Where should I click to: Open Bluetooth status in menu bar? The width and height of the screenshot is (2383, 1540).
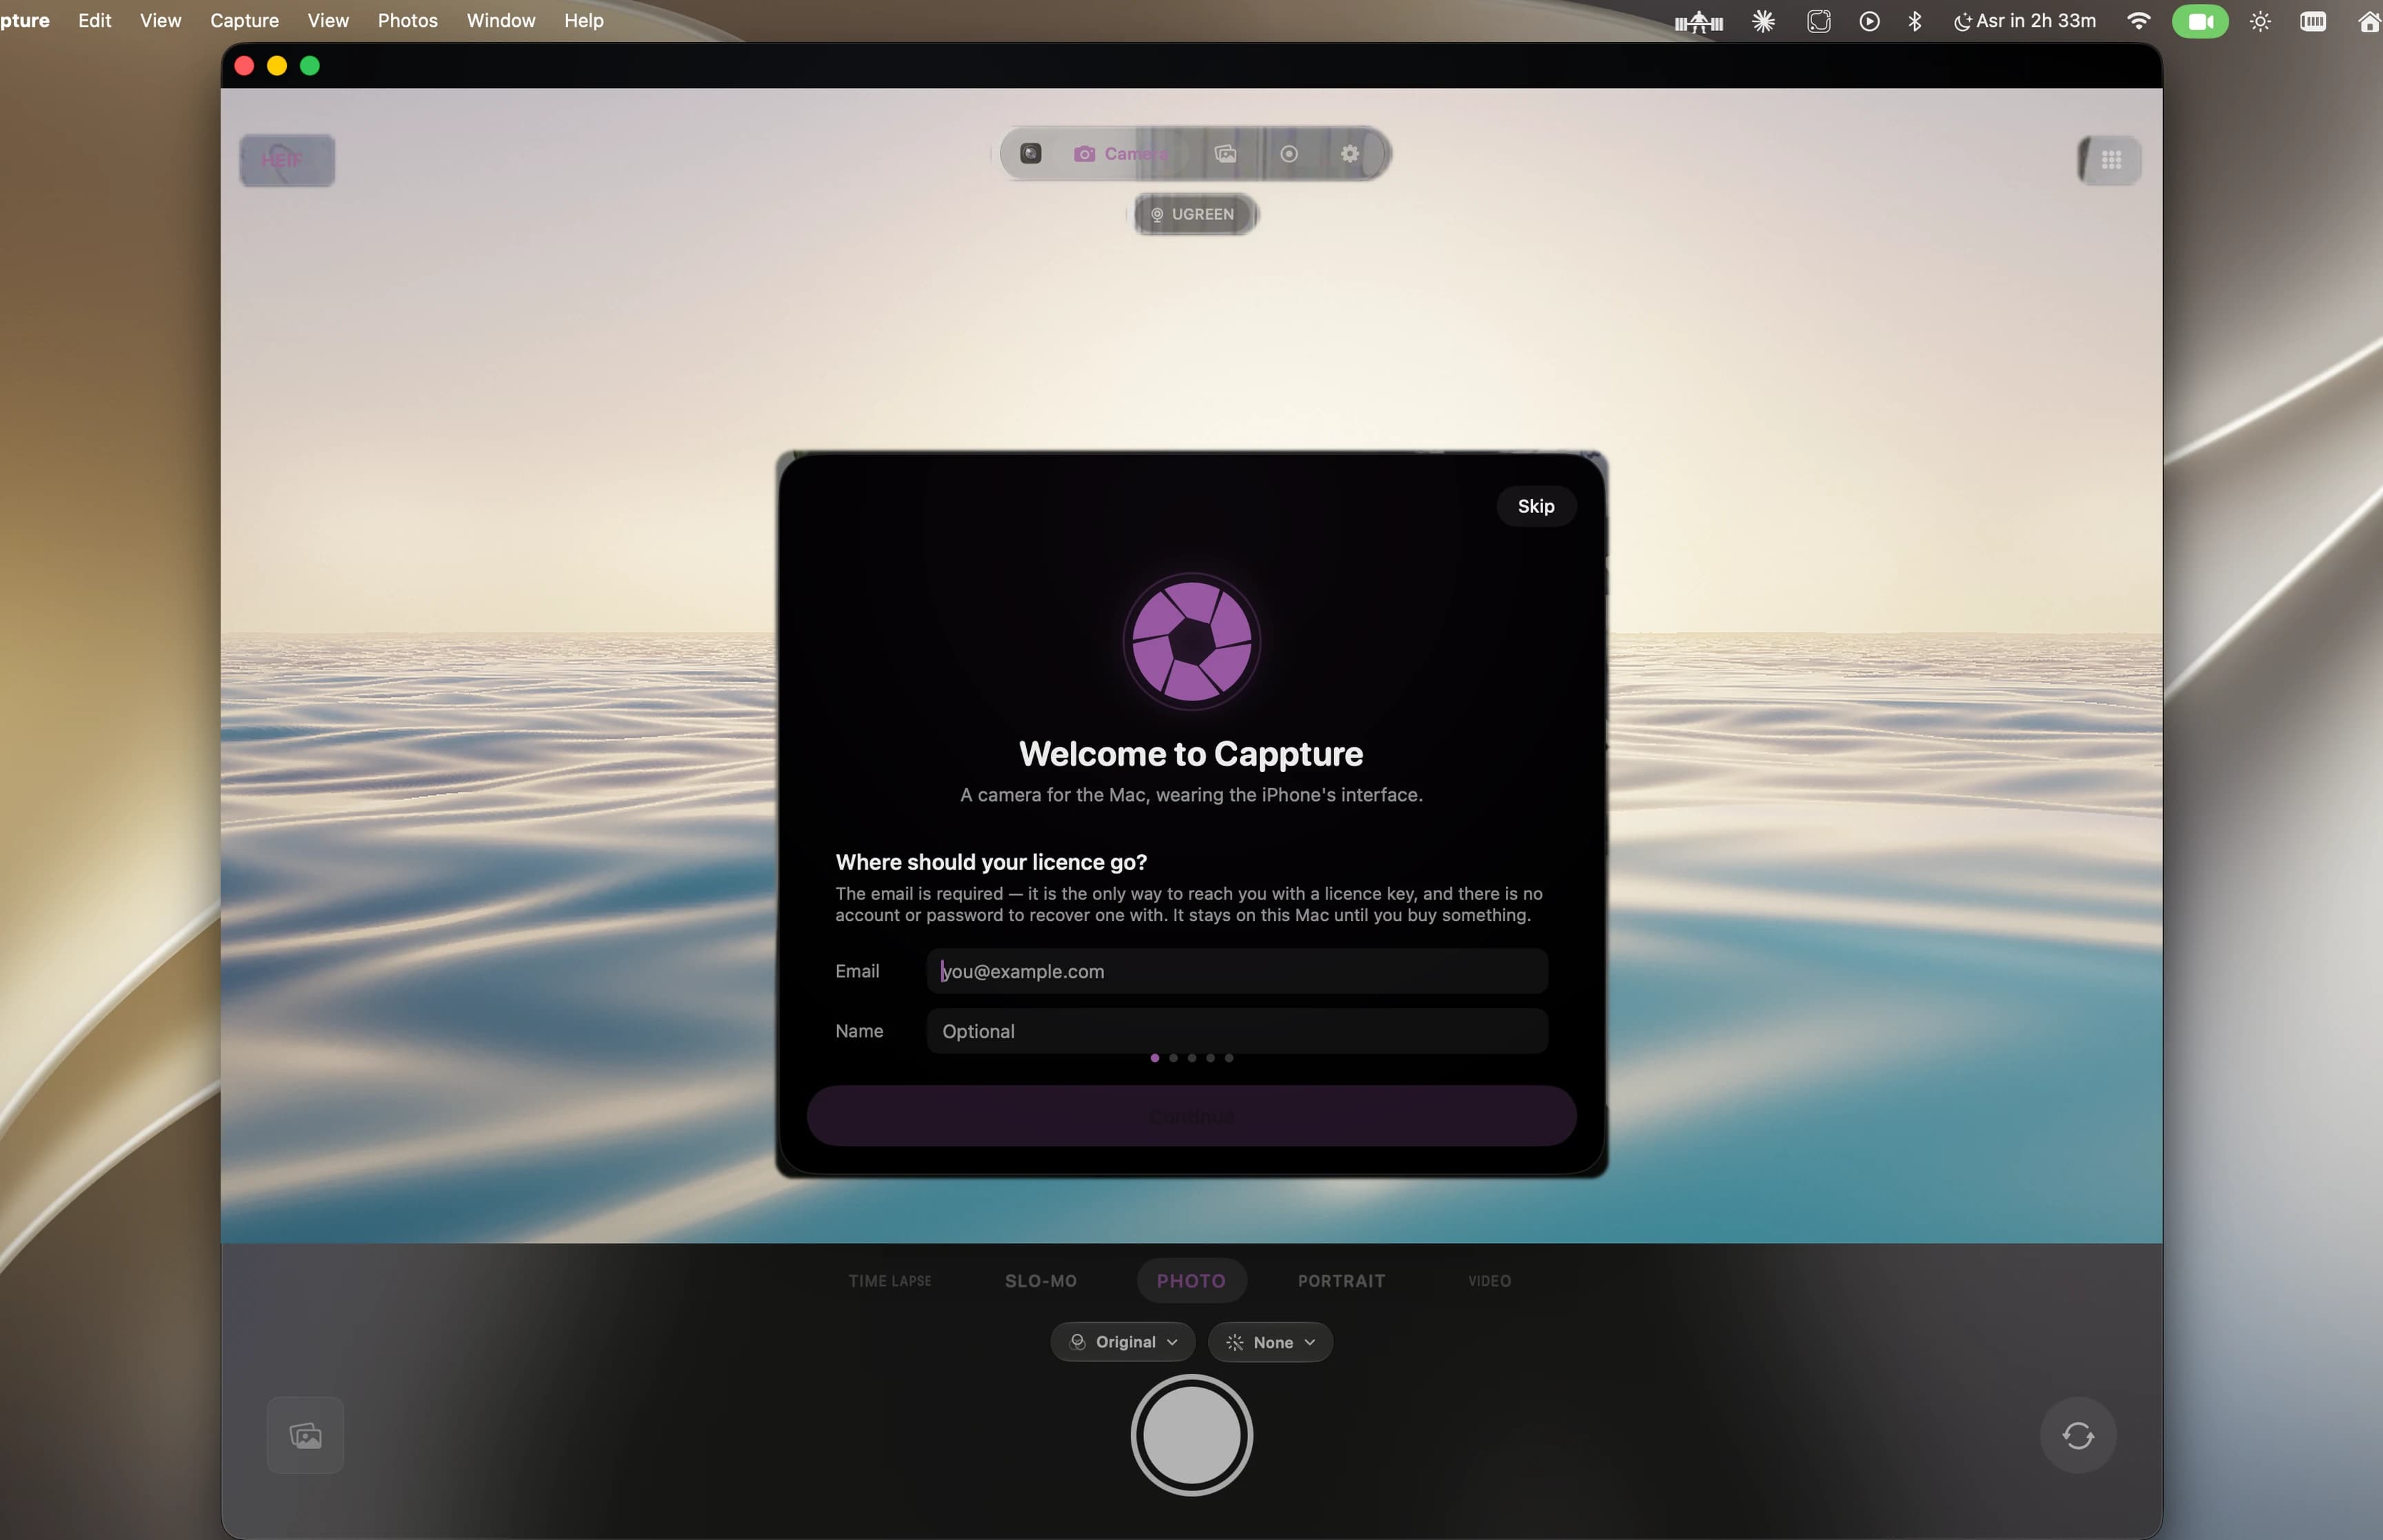[x=1914, y=21]
